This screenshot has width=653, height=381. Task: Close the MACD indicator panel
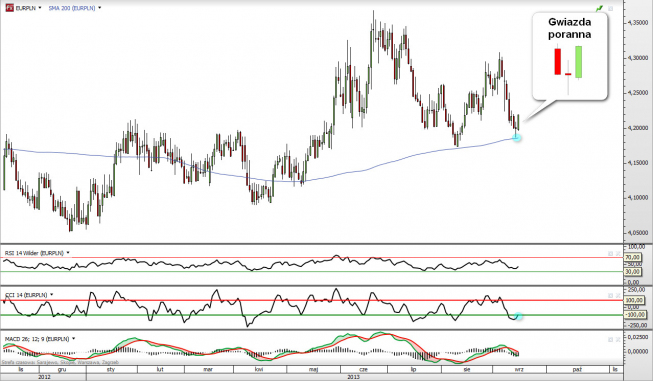pos(618,339)
